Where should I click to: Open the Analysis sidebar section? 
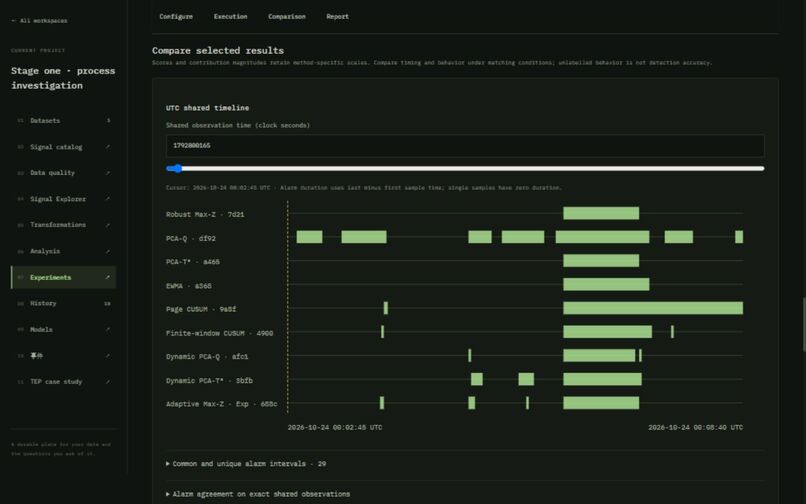click(x=64, y=251)
